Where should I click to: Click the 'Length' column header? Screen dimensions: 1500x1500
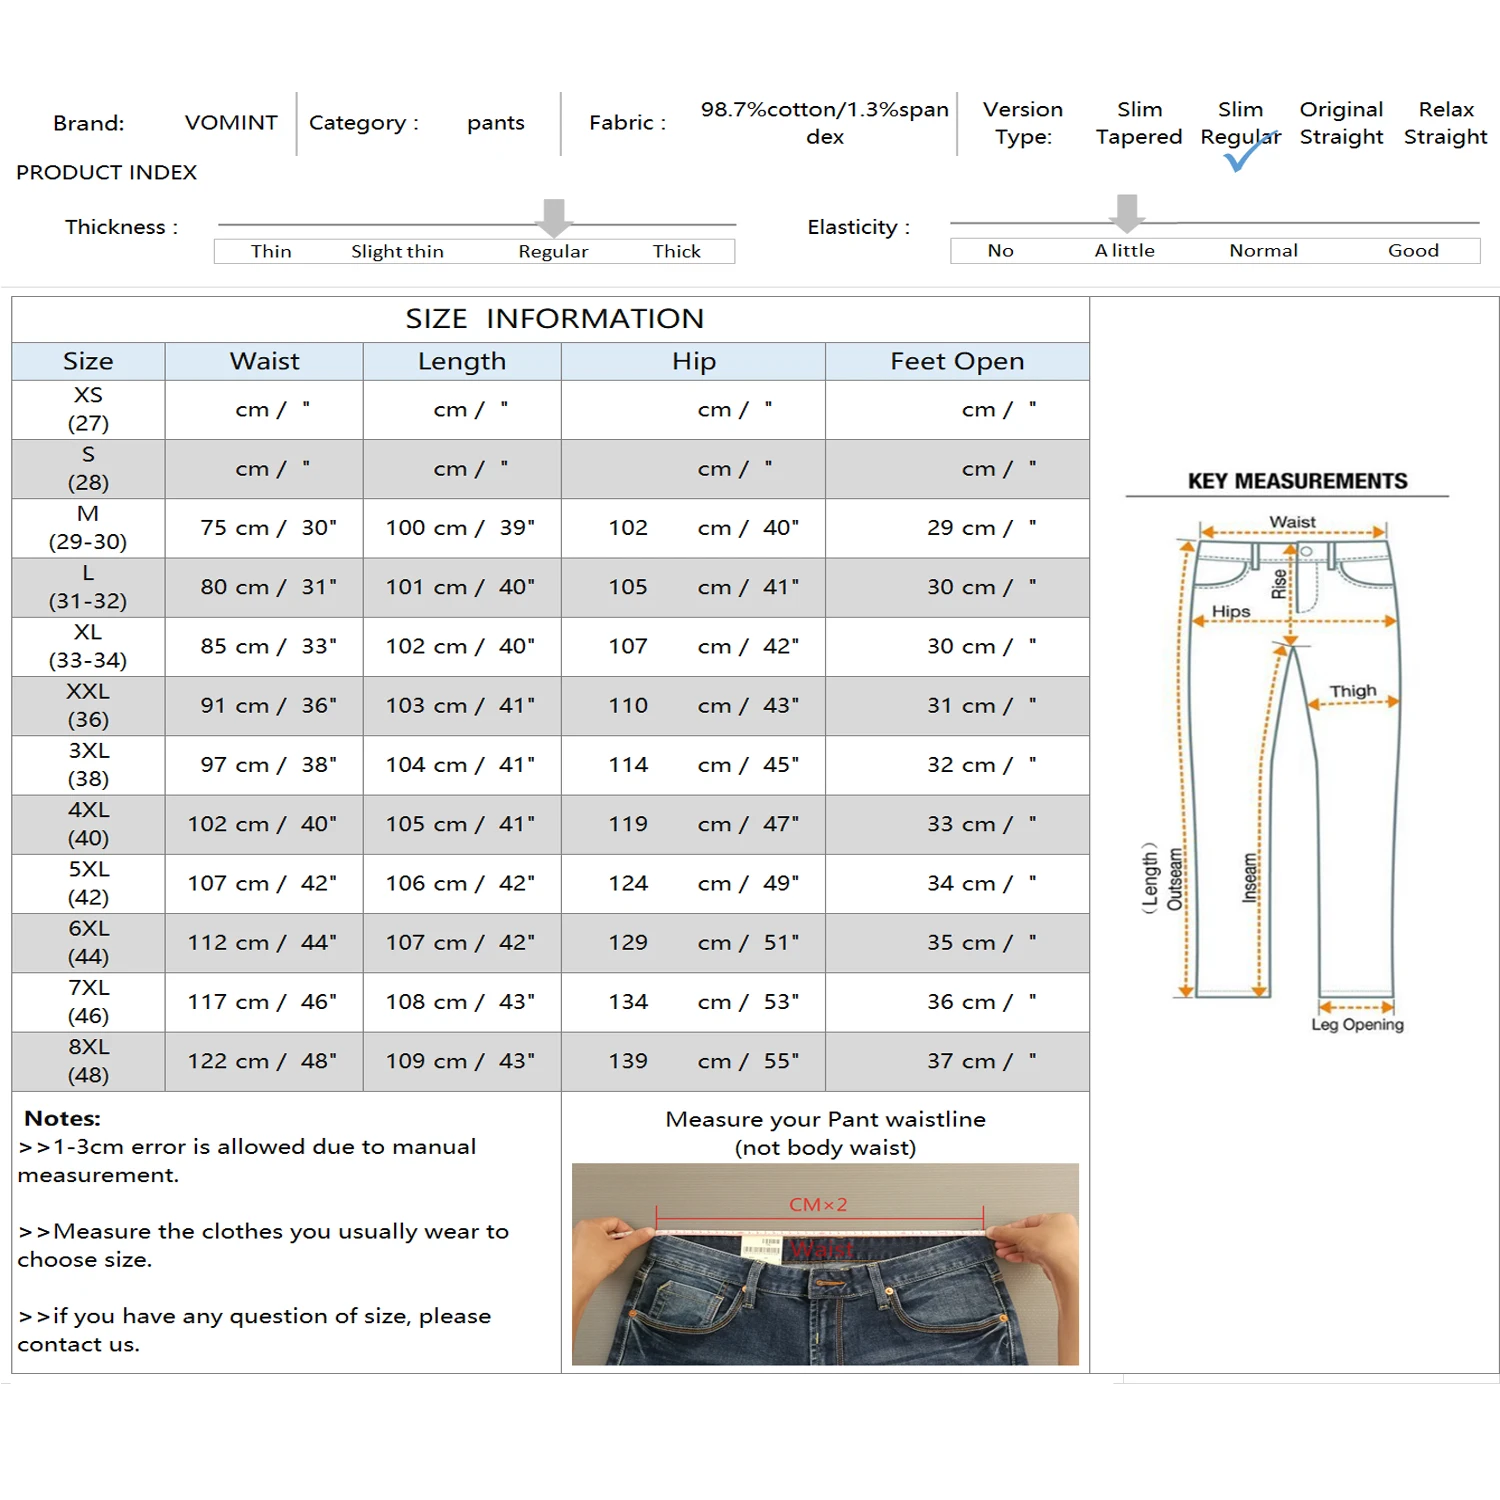(x=462, y=361)
